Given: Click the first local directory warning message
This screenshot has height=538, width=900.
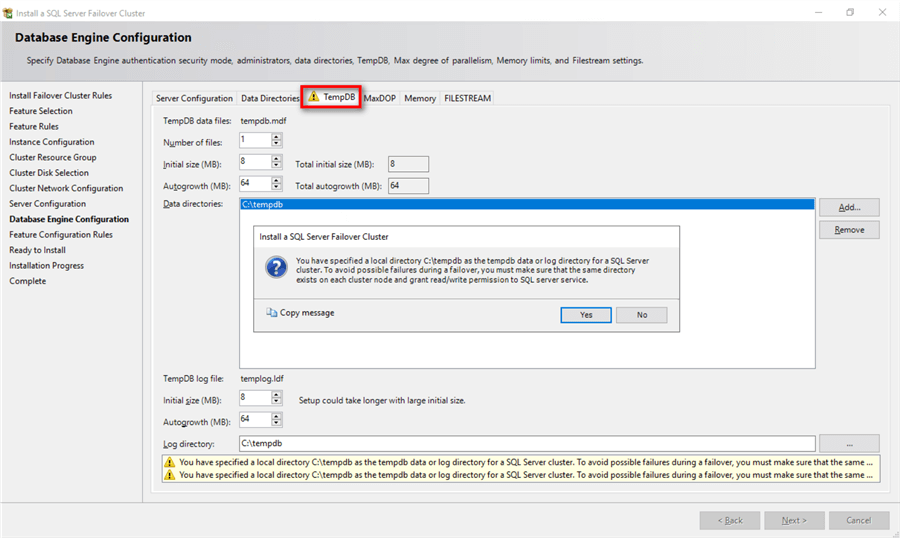Looking at the screenshot, I should pos(526,462).
